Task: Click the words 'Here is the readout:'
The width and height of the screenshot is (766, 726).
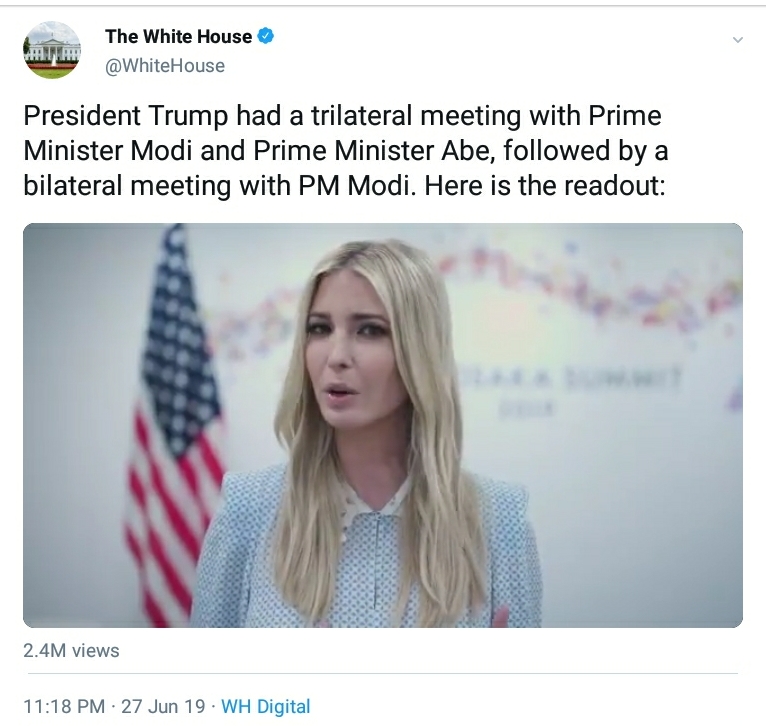Action: click(545, 186)
